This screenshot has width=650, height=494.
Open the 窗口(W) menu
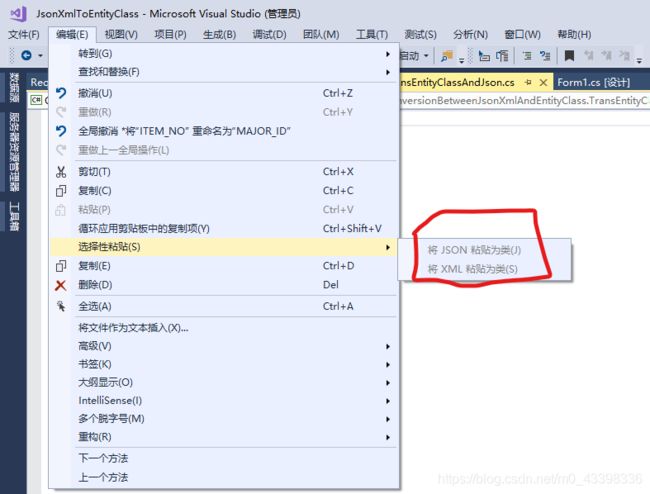(522, 34)
